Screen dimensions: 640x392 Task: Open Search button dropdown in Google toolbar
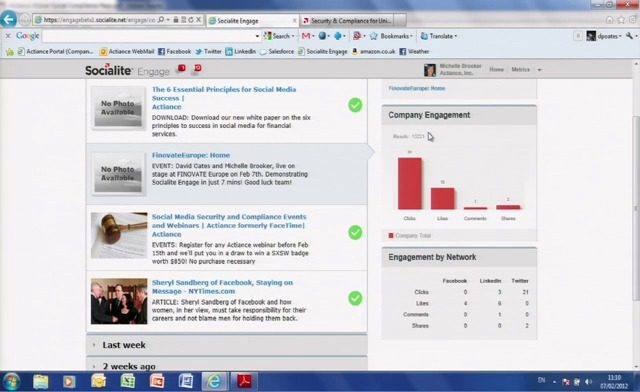[x=293, y=36]
